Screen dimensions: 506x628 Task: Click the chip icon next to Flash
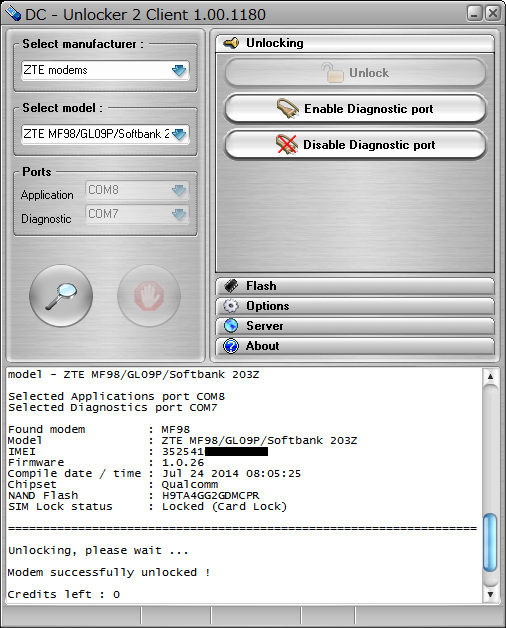pos(231,286)
